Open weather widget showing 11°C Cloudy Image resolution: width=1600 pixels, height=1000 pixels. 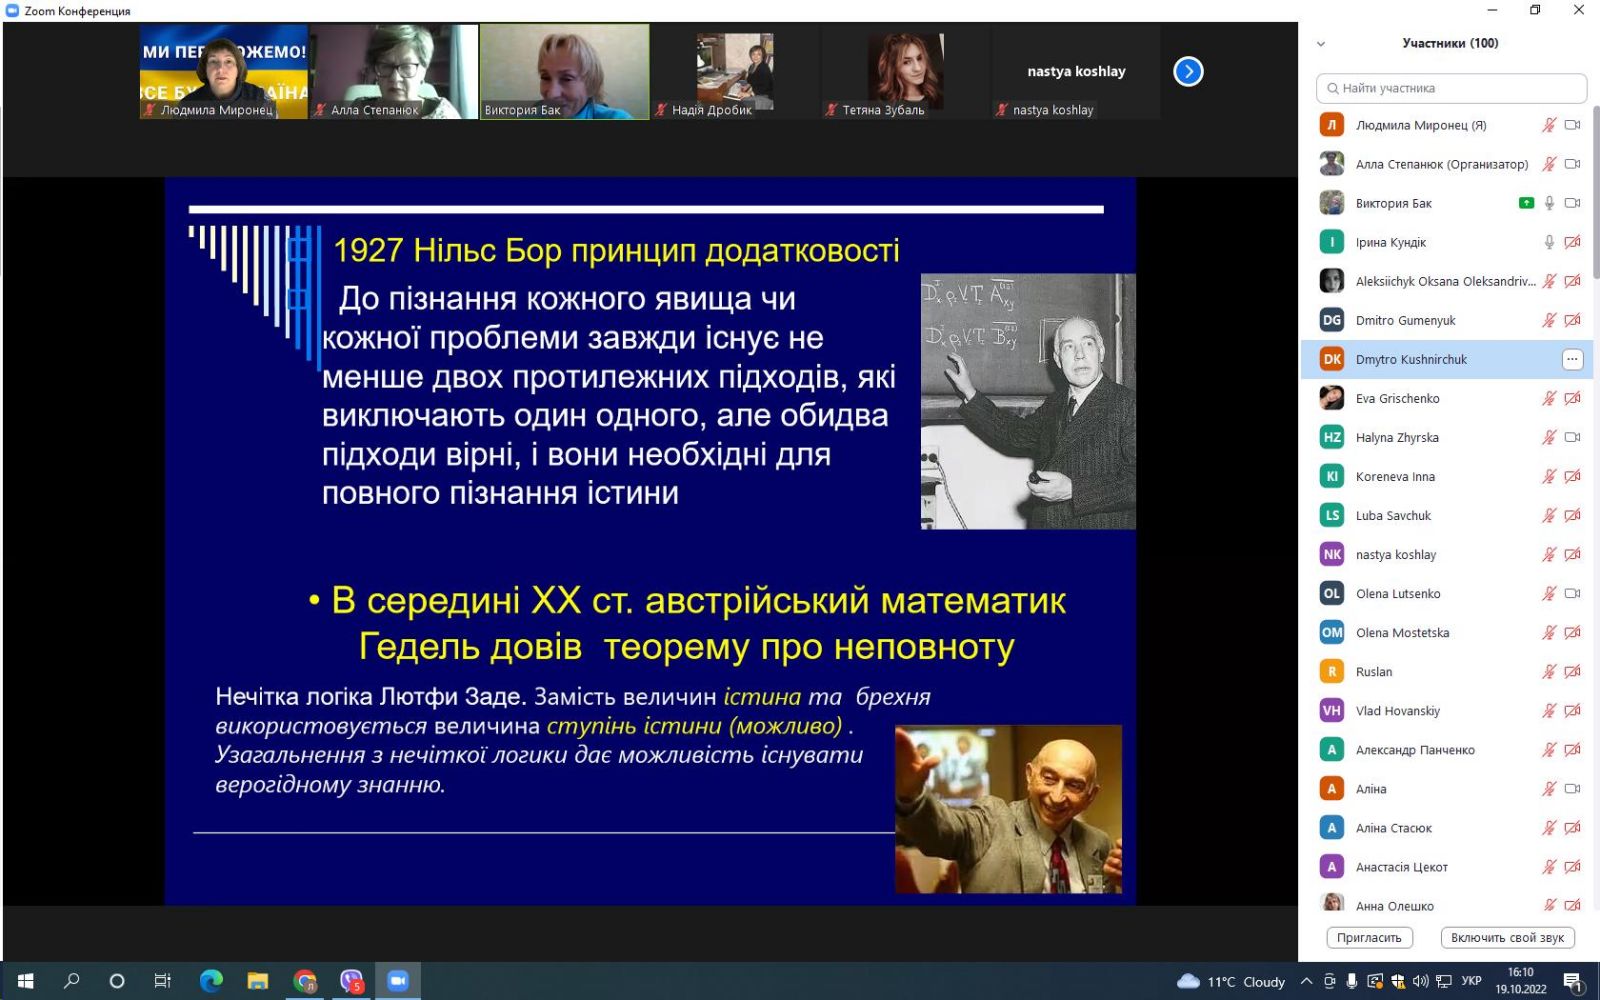1231,981
